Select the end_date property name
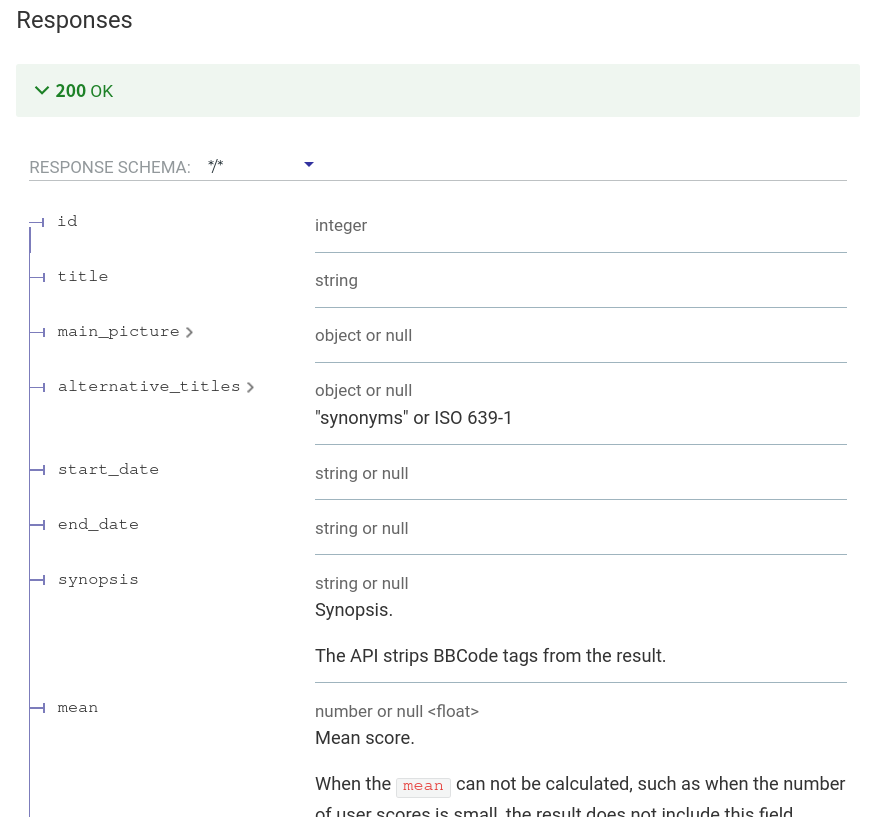The image size is (882, 817). tap(98, 525)
